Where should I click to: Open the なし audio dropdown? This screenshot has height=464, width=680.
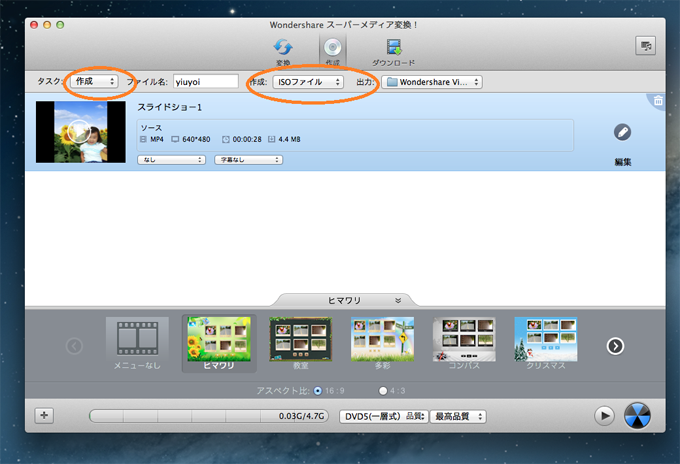pyautogui.click(x=171, y=160)
